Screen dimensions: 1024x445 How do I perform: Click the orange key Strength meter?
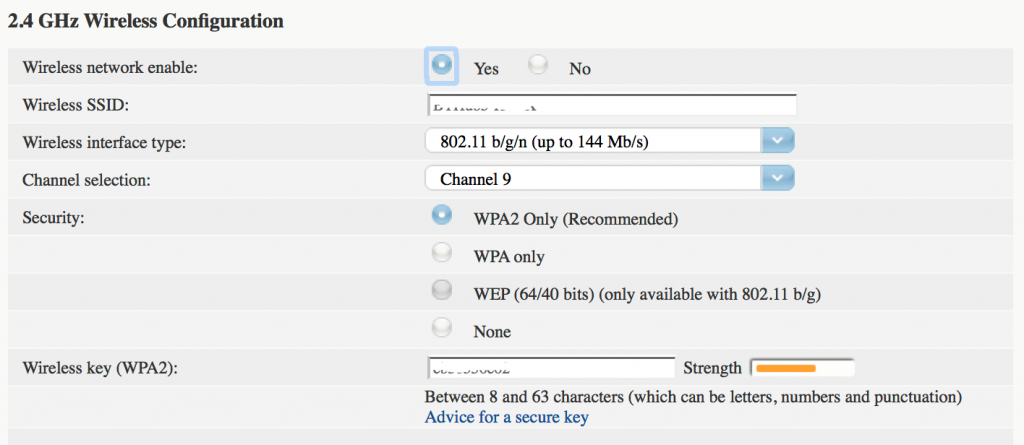click(x=802, y=368)
